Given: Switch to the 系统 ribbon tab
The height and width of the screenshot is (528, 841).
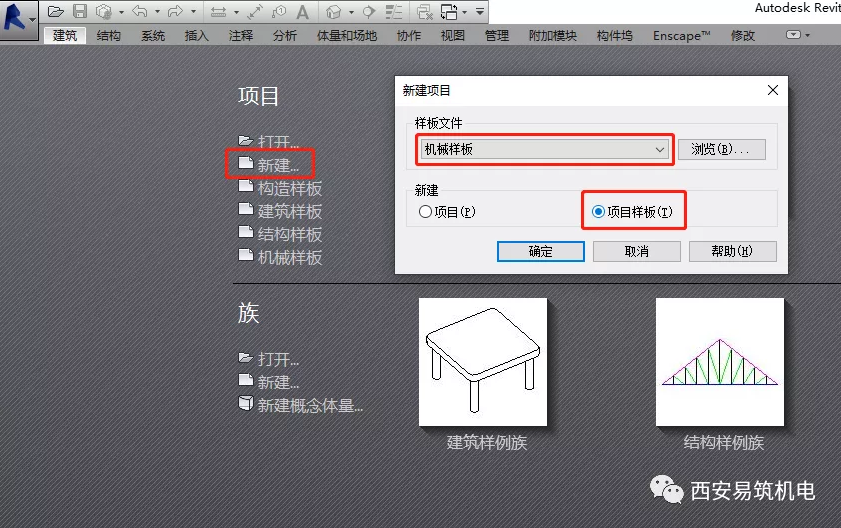Looking at the screenshot, I should pos(153,35).
